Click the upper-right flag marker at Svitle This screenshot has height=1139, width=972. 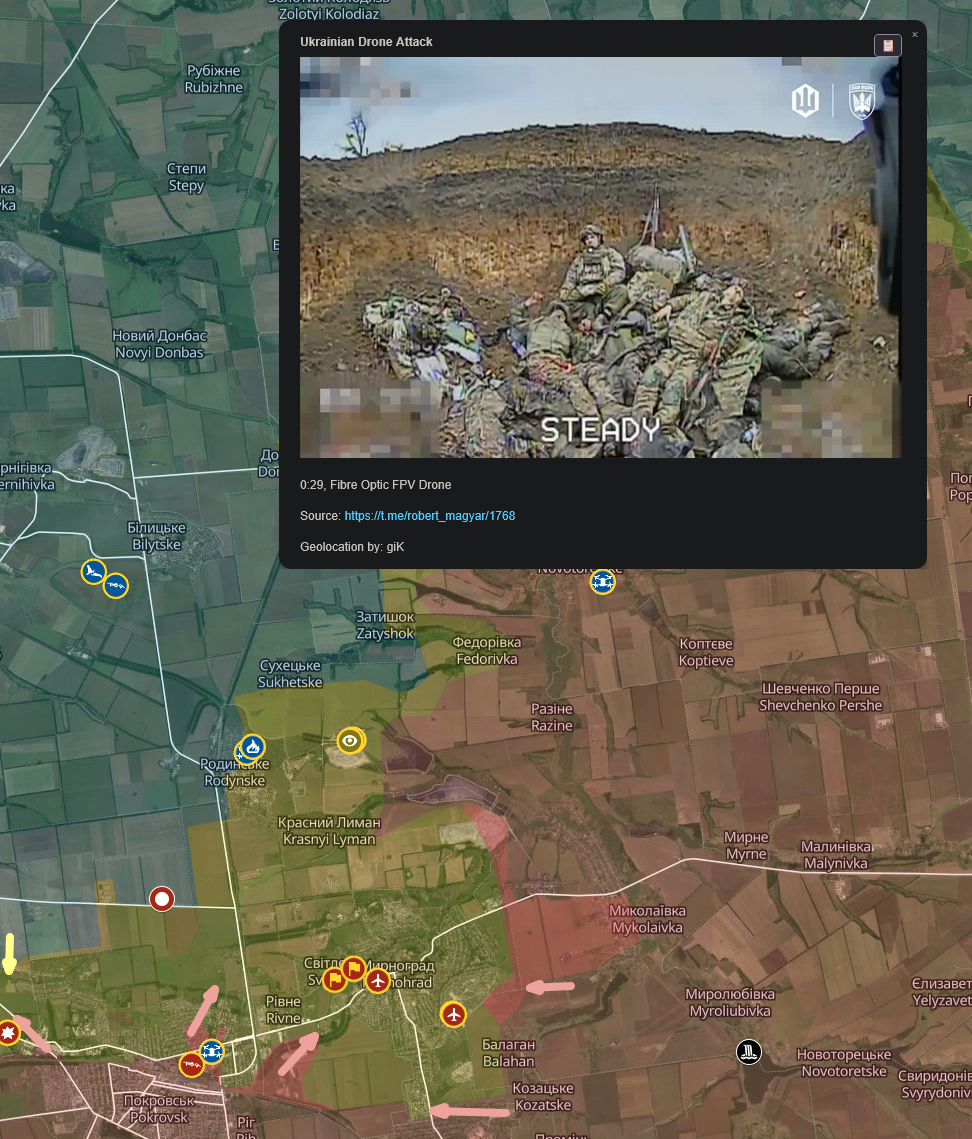(x=354, y=968)
